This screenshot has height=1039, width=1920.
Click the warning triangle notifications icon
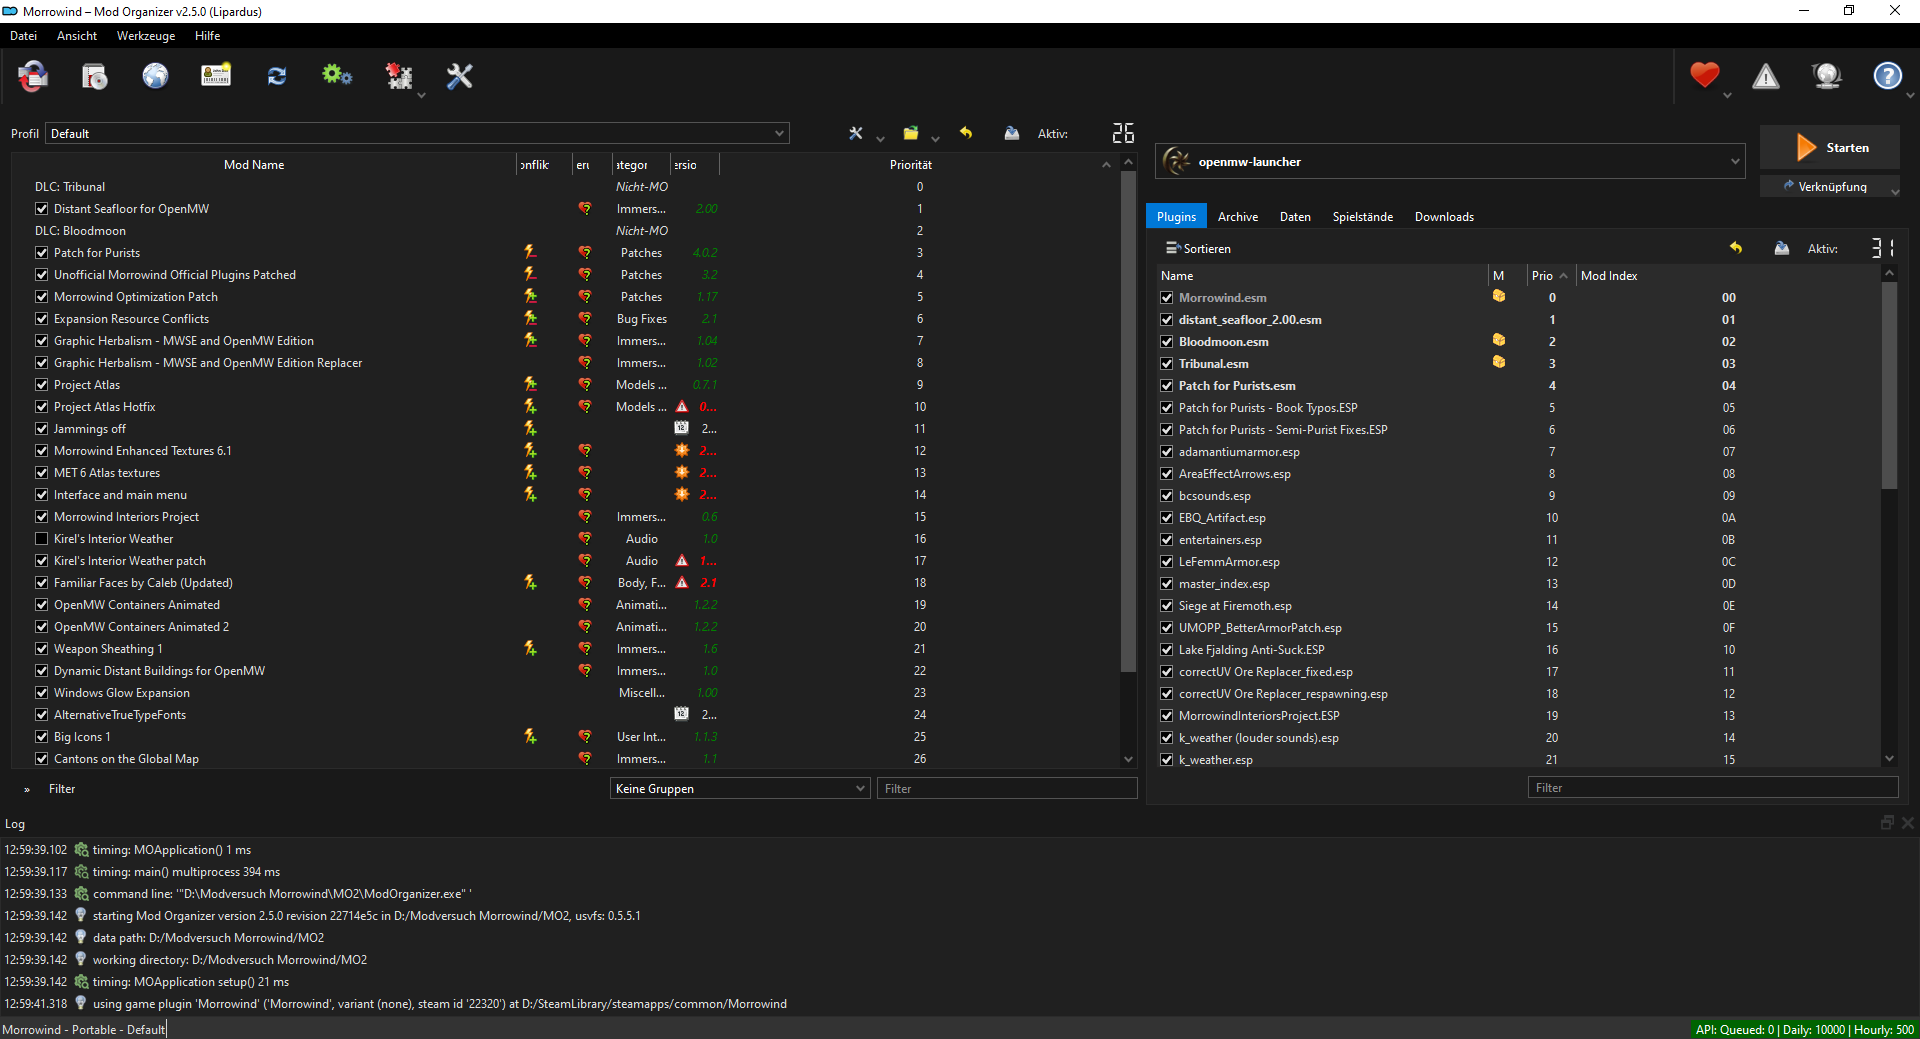pos(1766,76)
